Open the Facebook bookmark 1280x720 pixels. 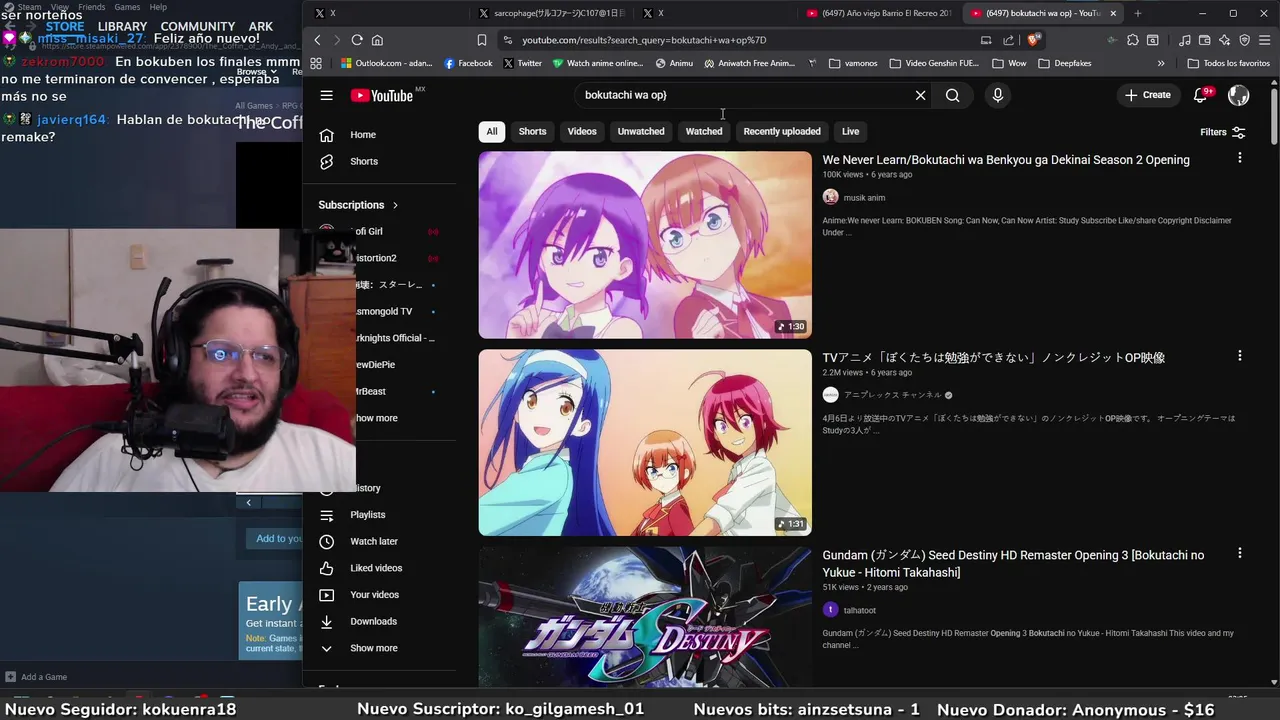click(468, 63)
